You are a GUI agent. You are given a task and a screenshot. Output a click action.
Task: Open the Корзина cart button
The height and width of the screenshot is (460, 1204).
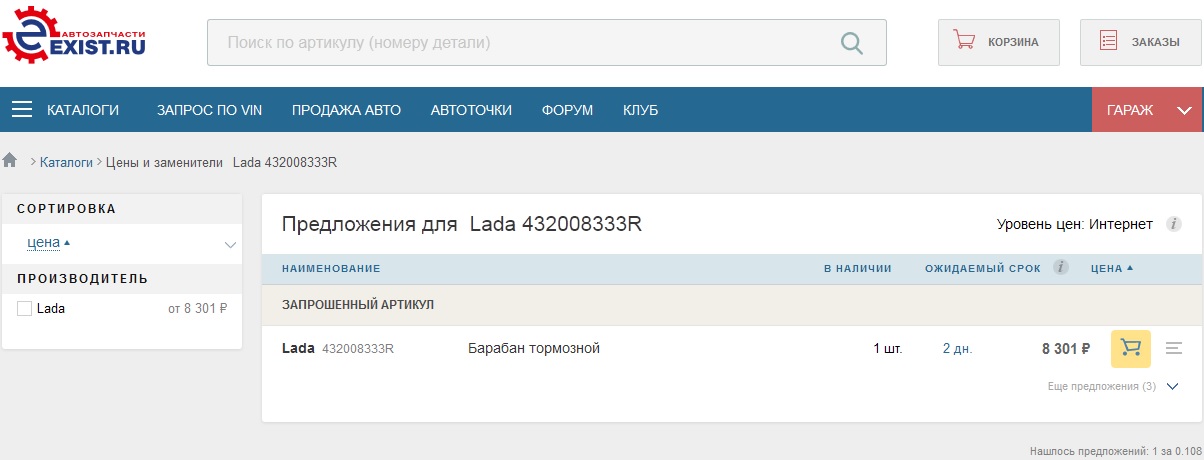(998, 42)
